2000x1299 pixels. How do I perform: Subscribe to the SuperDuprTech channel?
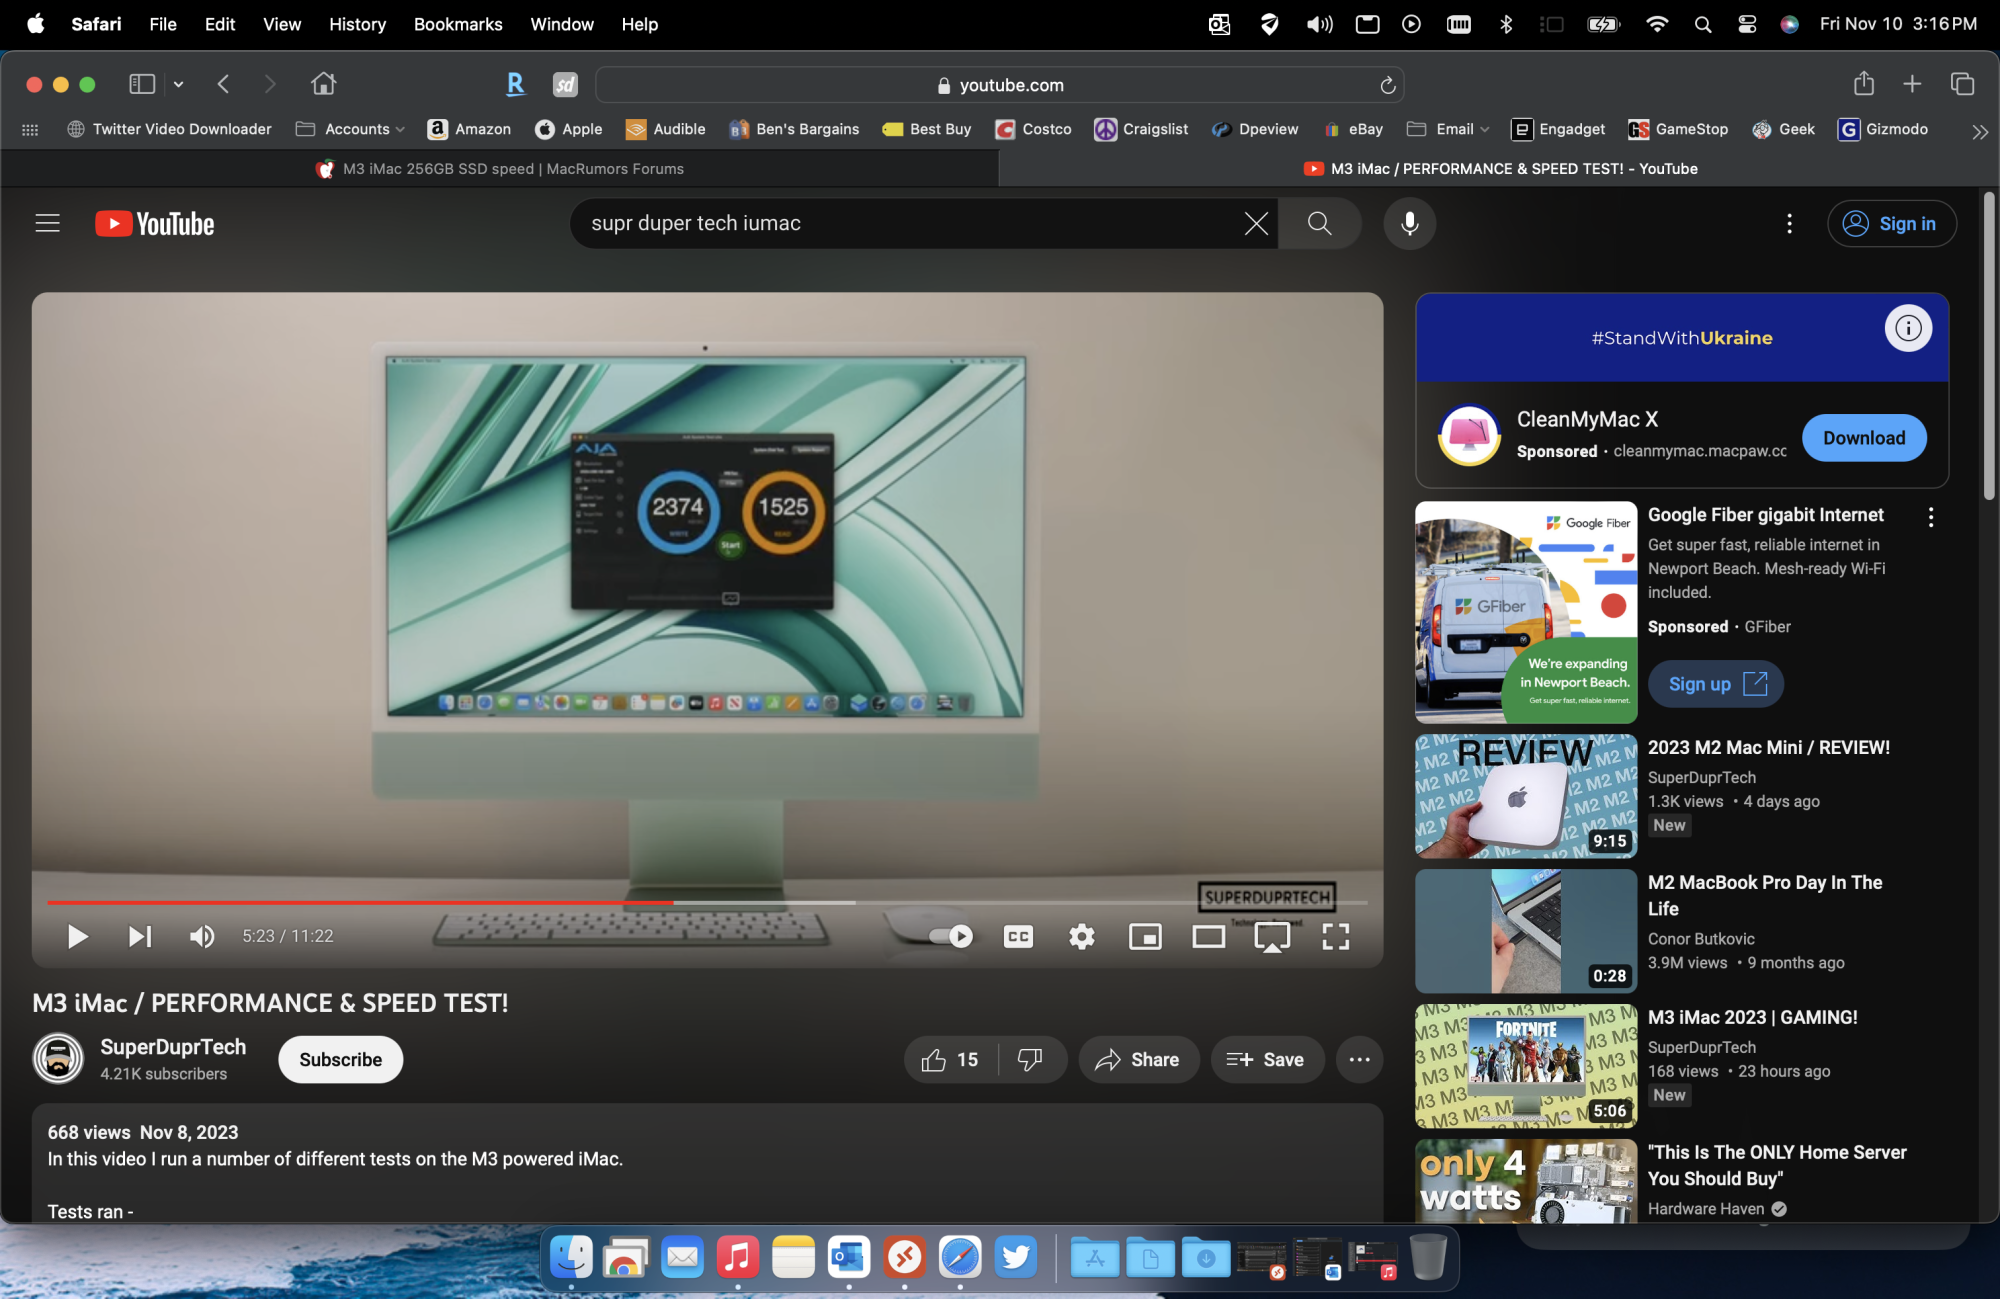point(340,1060)
